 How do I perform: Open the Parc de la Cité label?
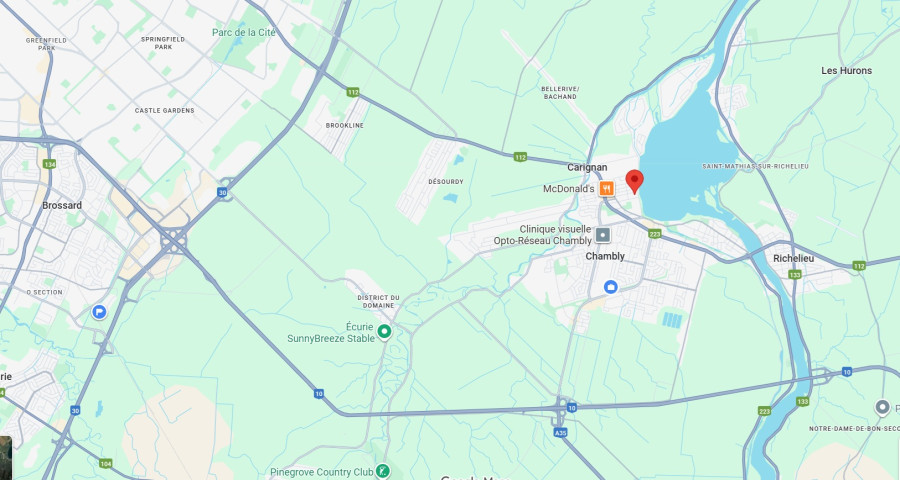244,33
